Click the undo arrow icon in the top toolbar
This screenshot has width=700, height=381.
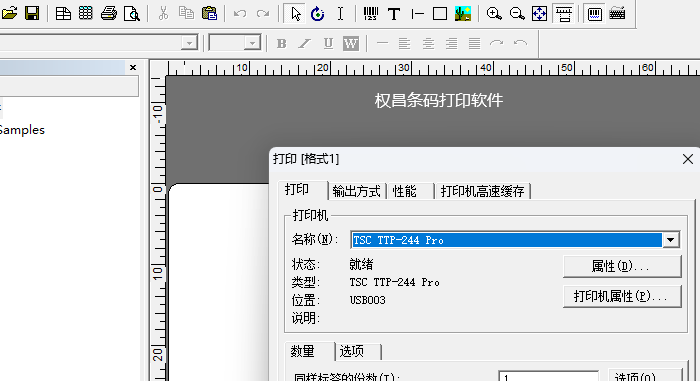(240, 14)
